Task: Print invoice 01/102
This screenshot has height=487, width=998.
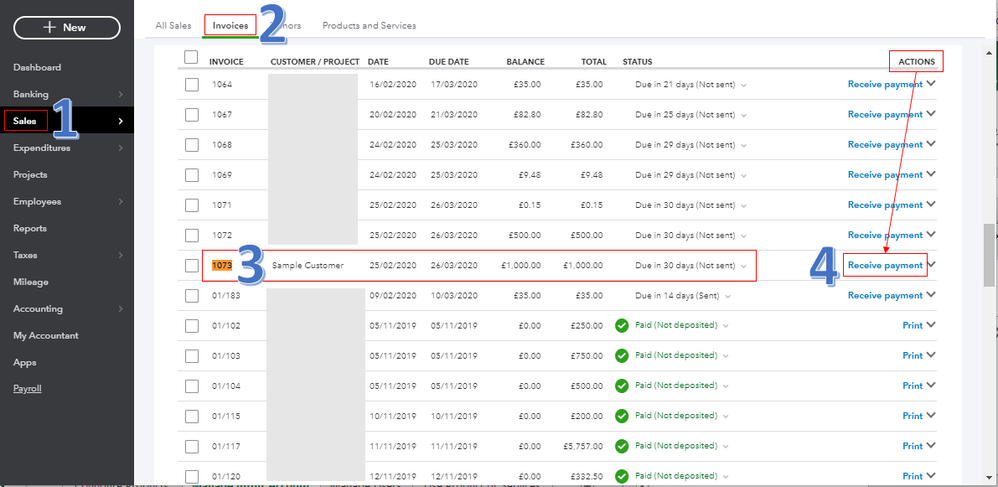Action: 913,325
